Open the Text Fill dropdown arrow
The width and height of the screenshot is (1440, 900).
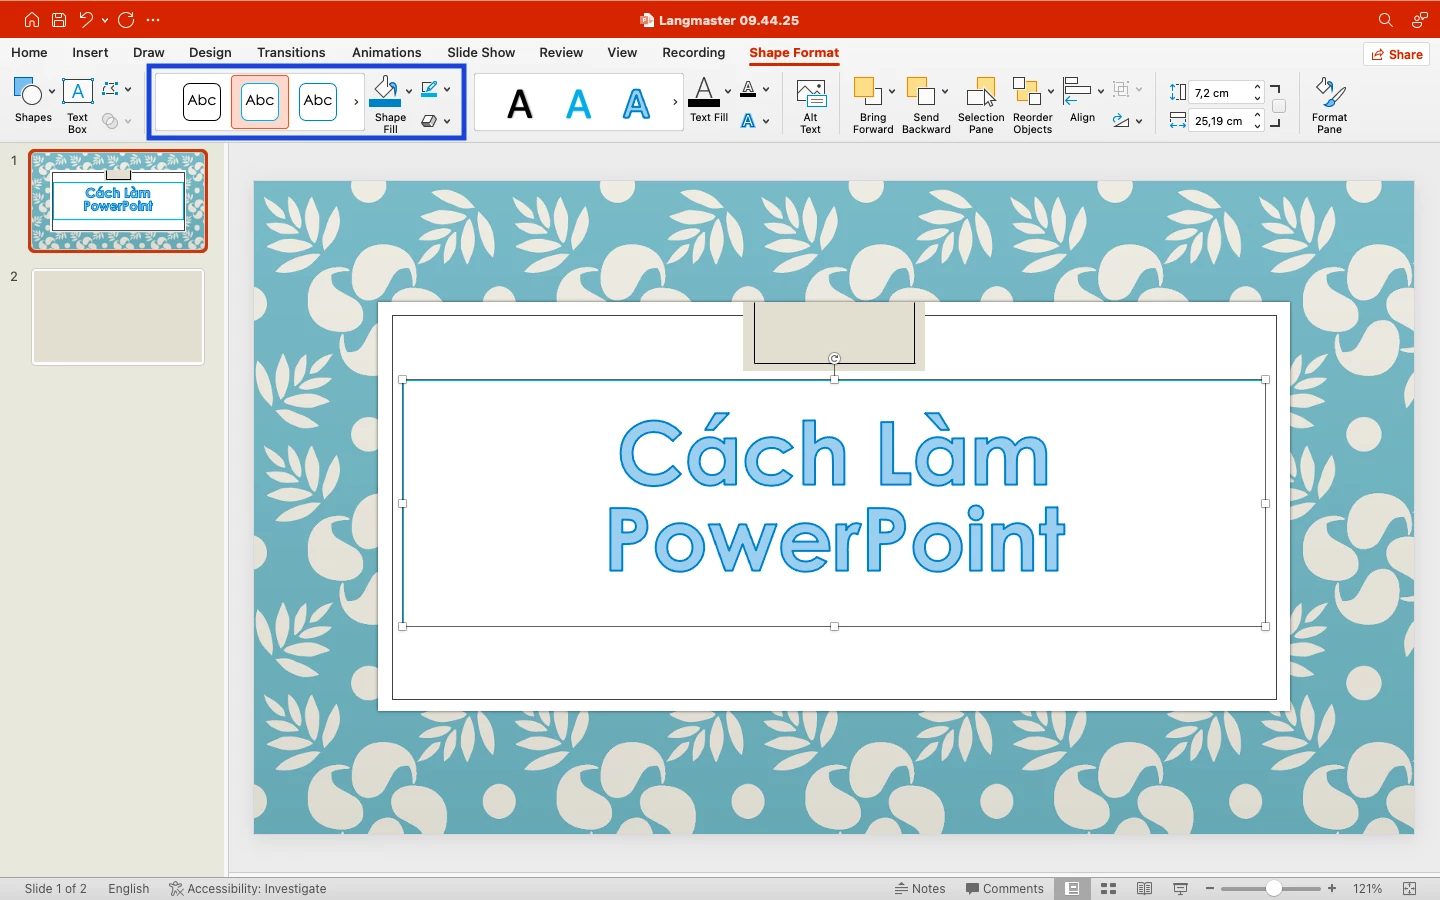[727, 91]
